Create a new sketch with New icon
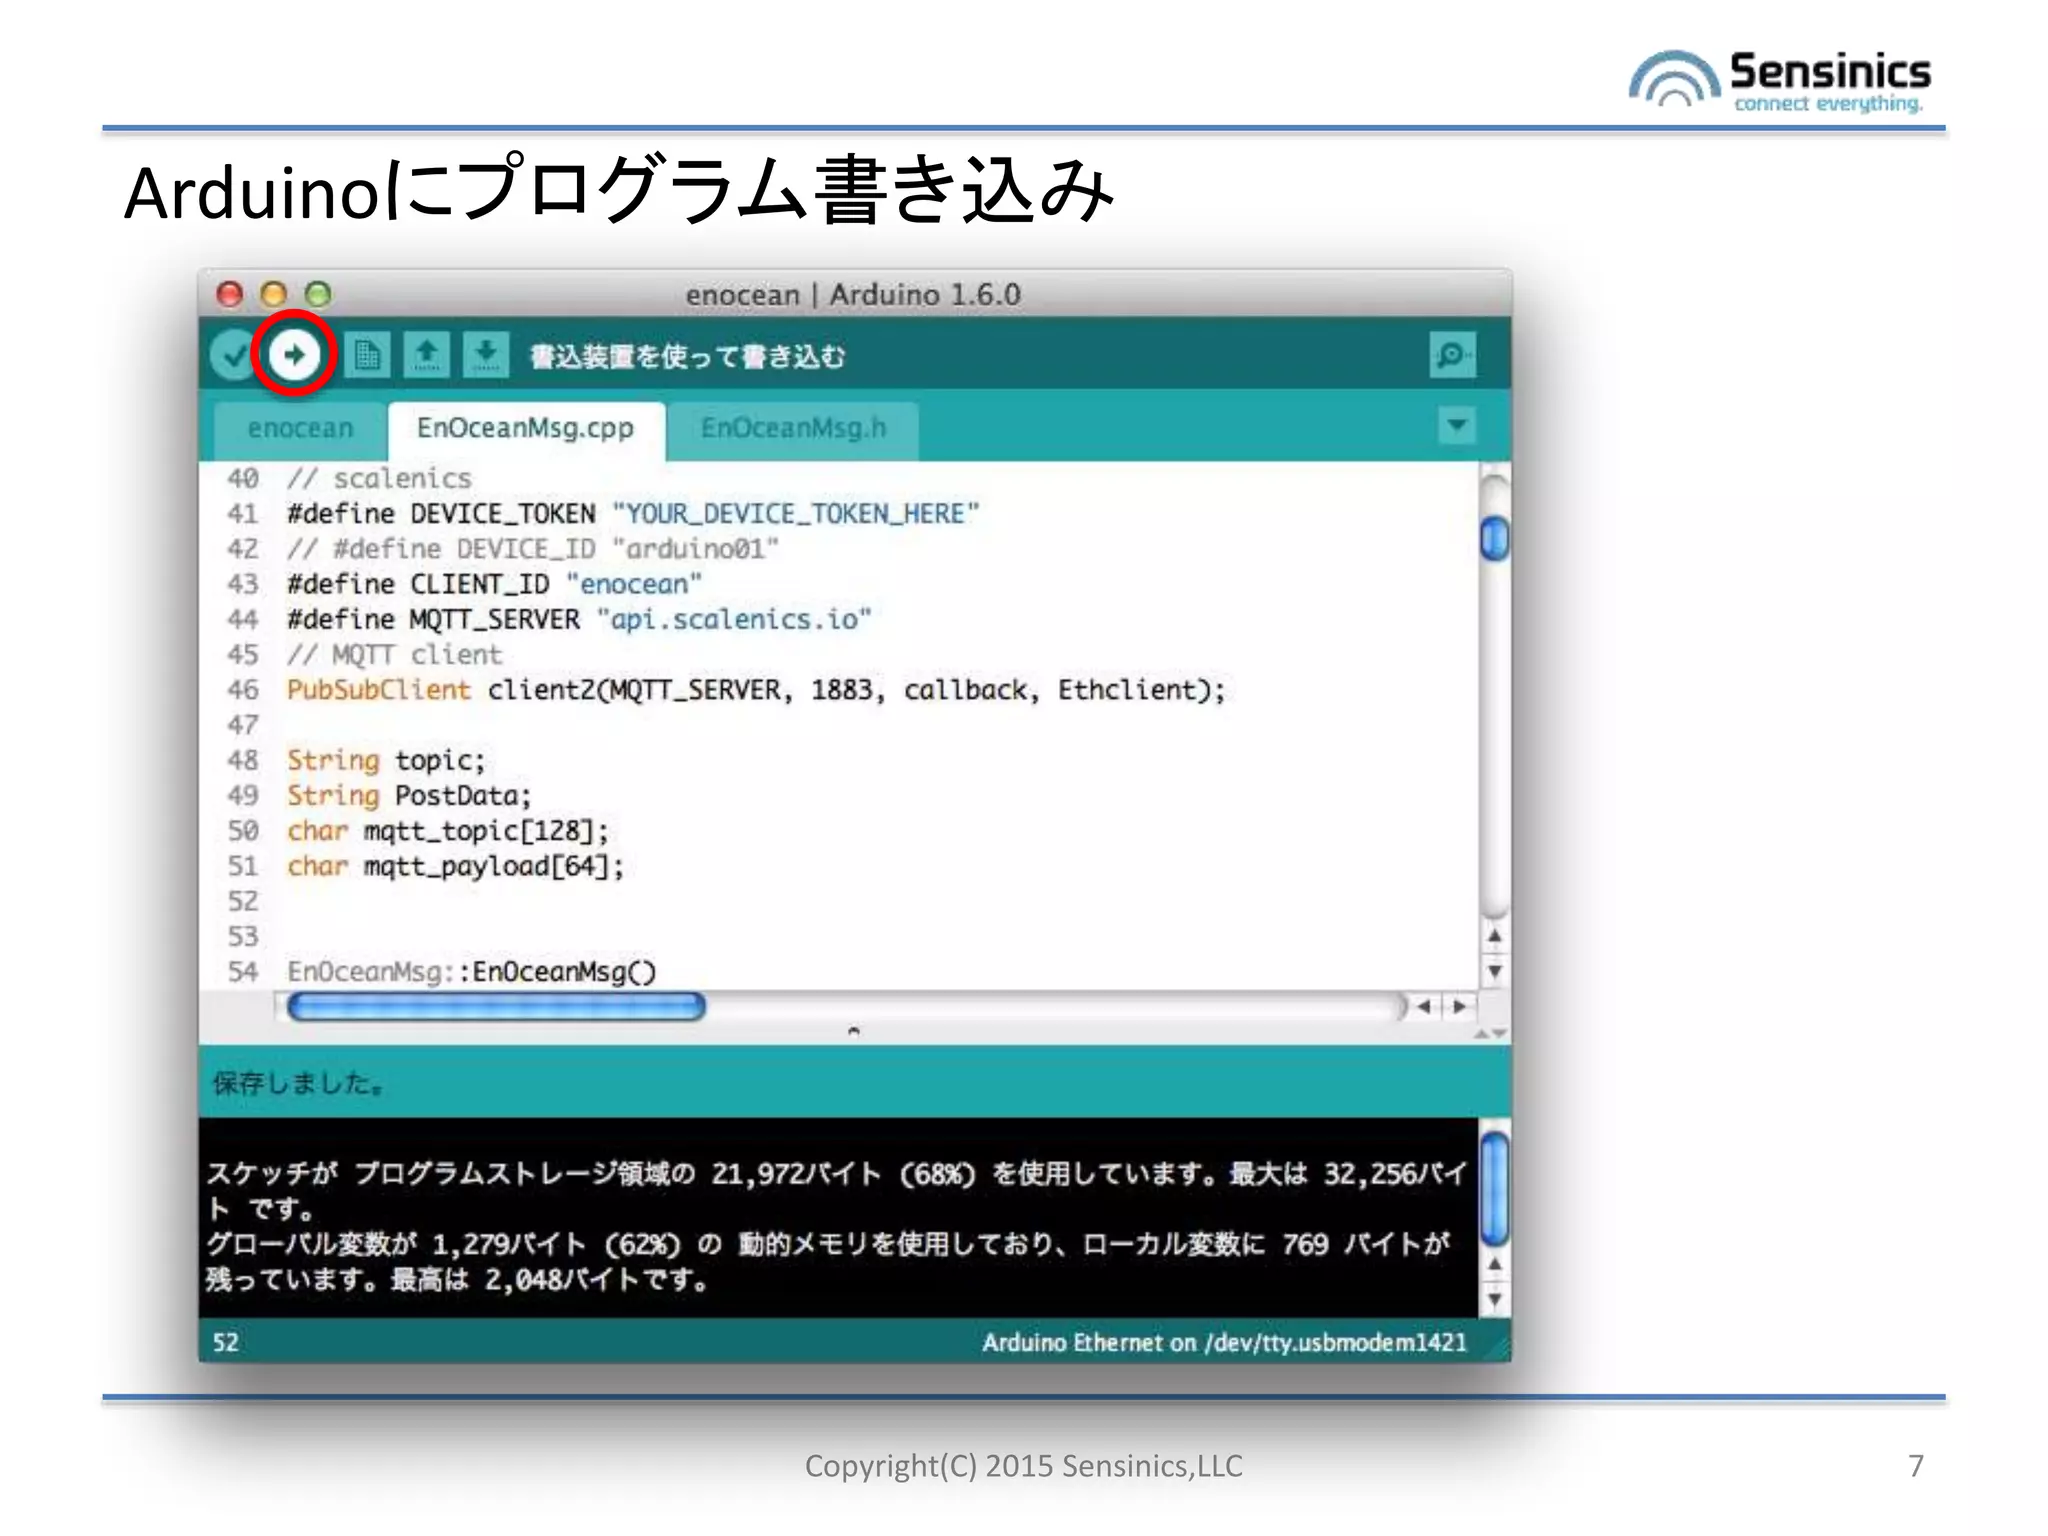The width and height of the screenshot is (2048, 1536). tap(367, 355)
